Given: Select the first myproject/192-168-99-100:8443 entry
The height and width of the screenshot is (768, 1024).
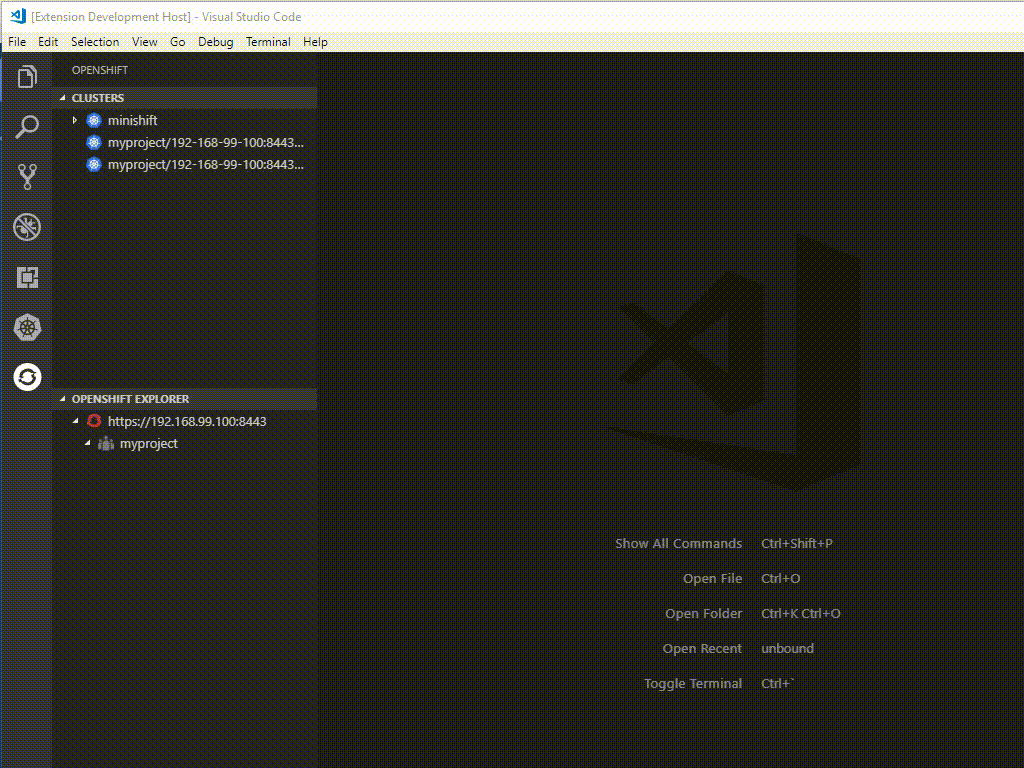Looking at the screenshot, I should click(207, 142).
